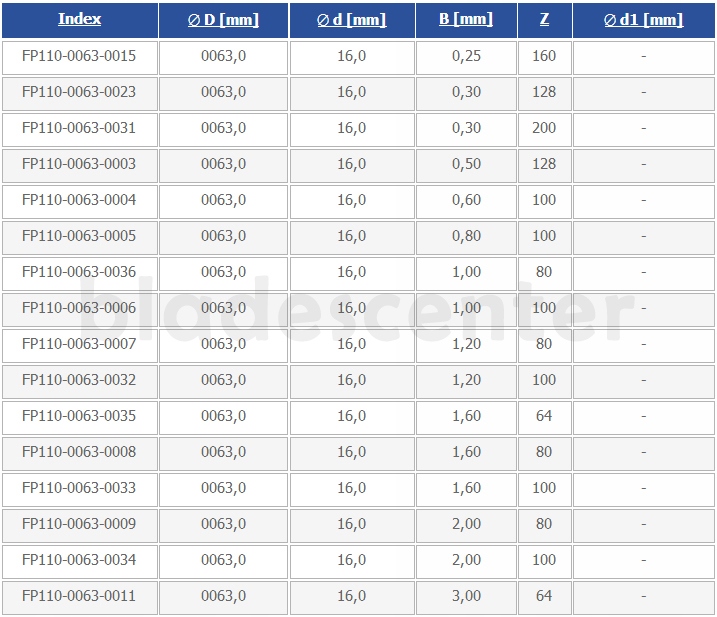This screenshot has width=717, height=617.
Task: Sort by ∅ d1 [mm] header
Action: 643,20
